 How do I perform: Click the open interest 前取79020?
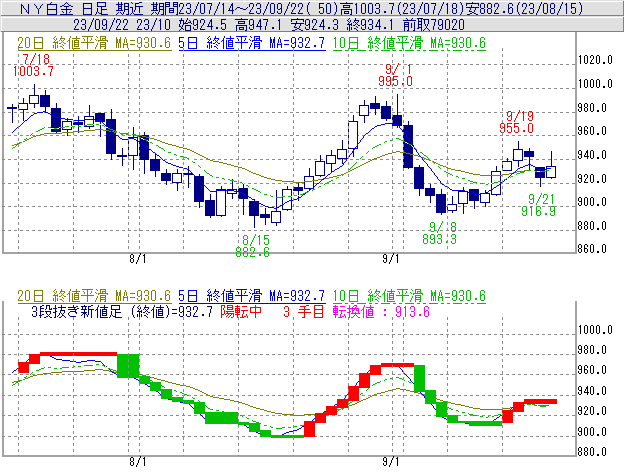433,25
